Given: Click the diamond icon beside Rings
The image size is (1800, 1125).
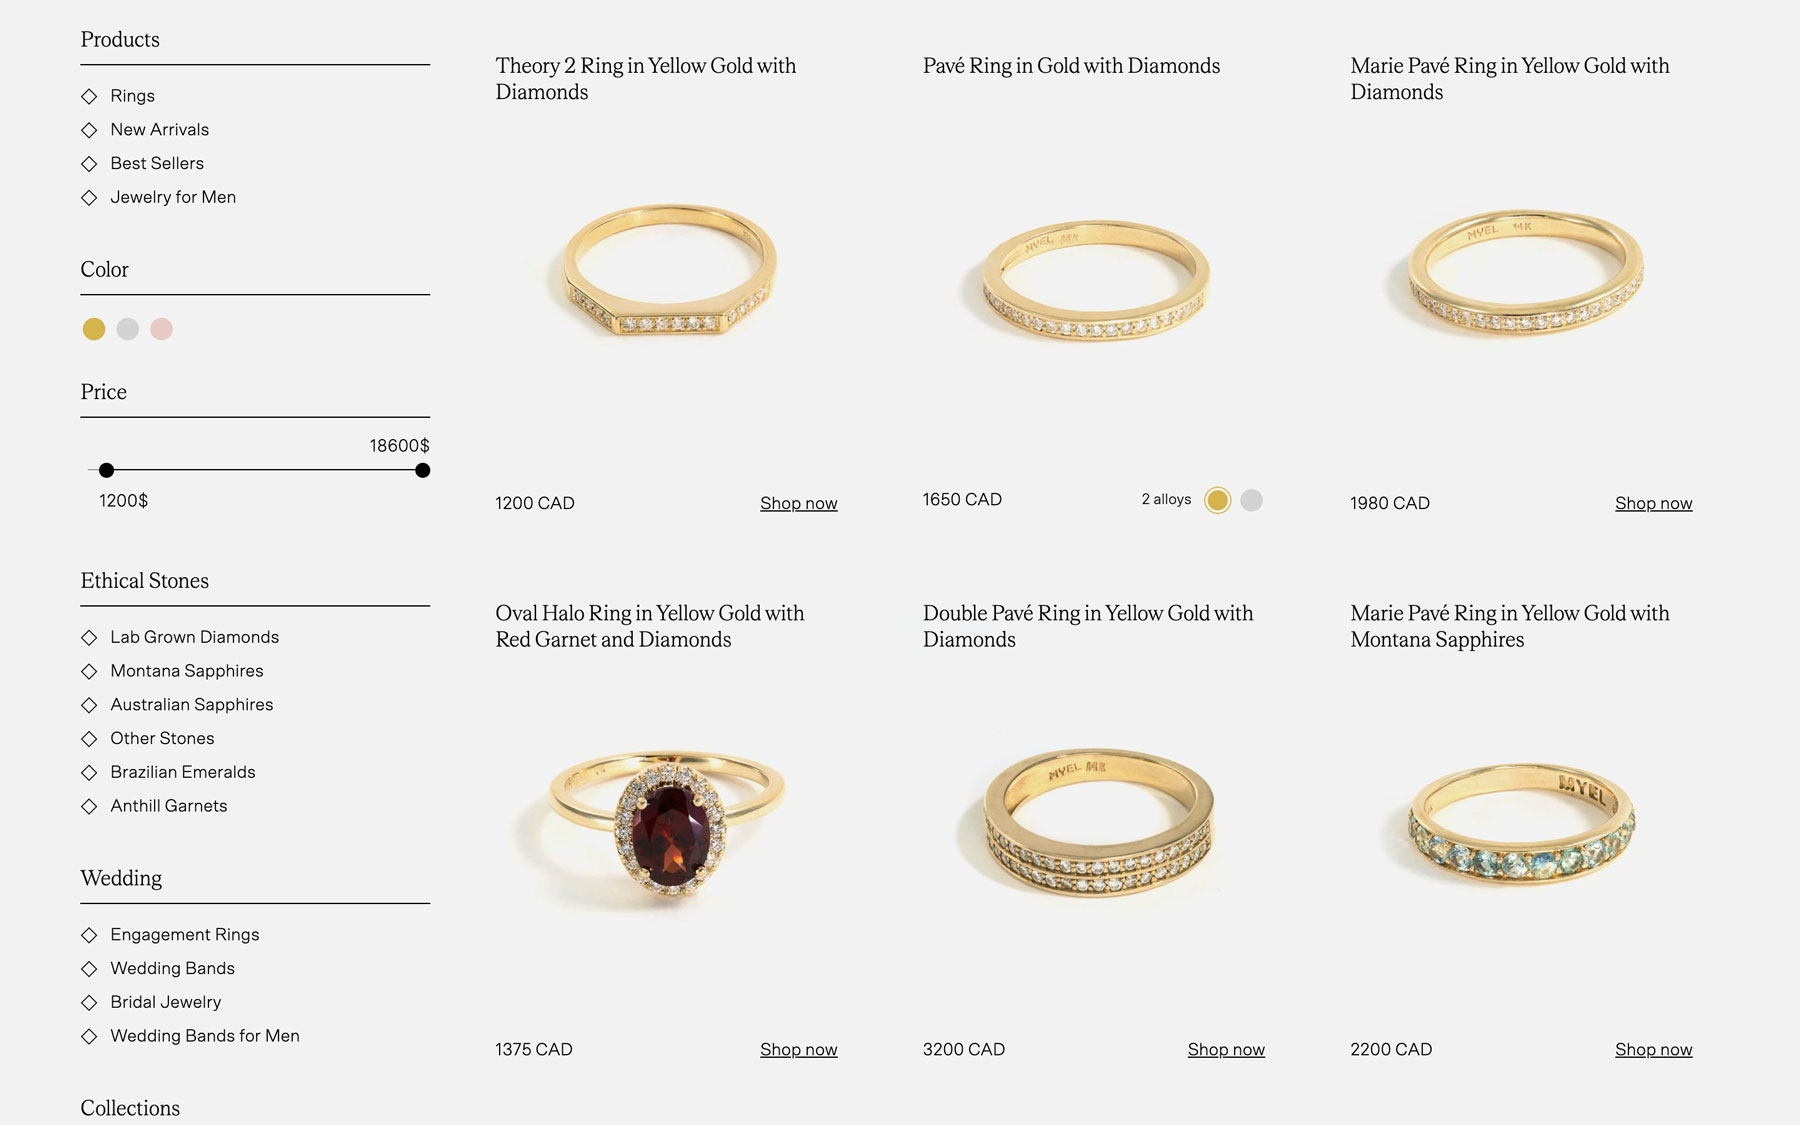Looking at the screenshot, I should [x=89, y=96].
